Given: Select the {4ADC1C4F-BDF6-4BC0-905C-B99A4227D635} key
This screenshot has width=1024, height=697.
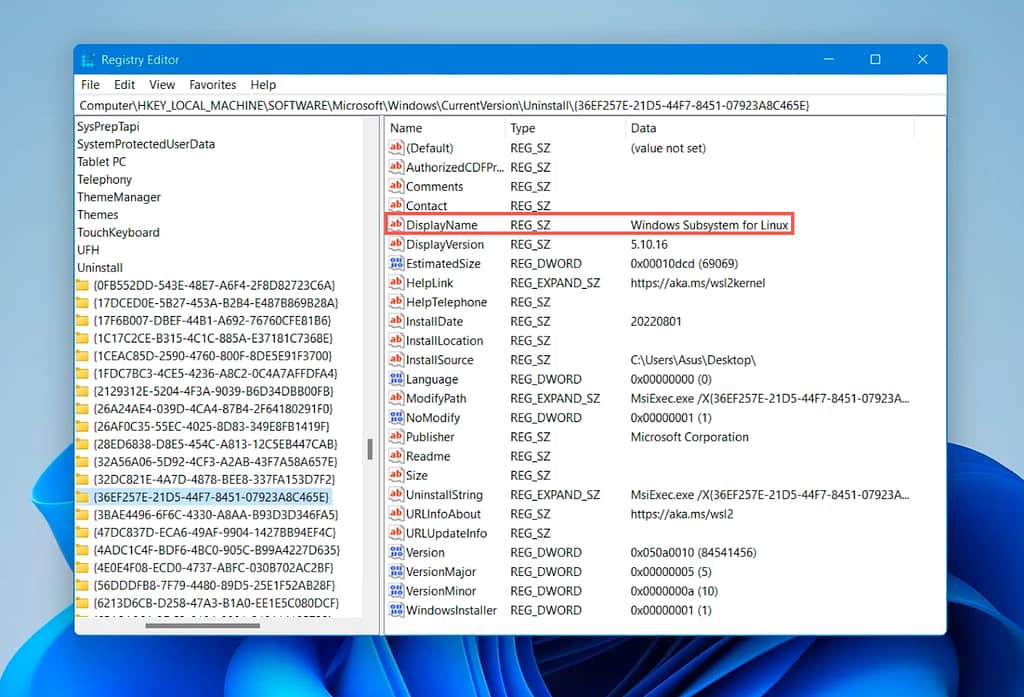Looking at the screenshot, I should tap(216, 550).
